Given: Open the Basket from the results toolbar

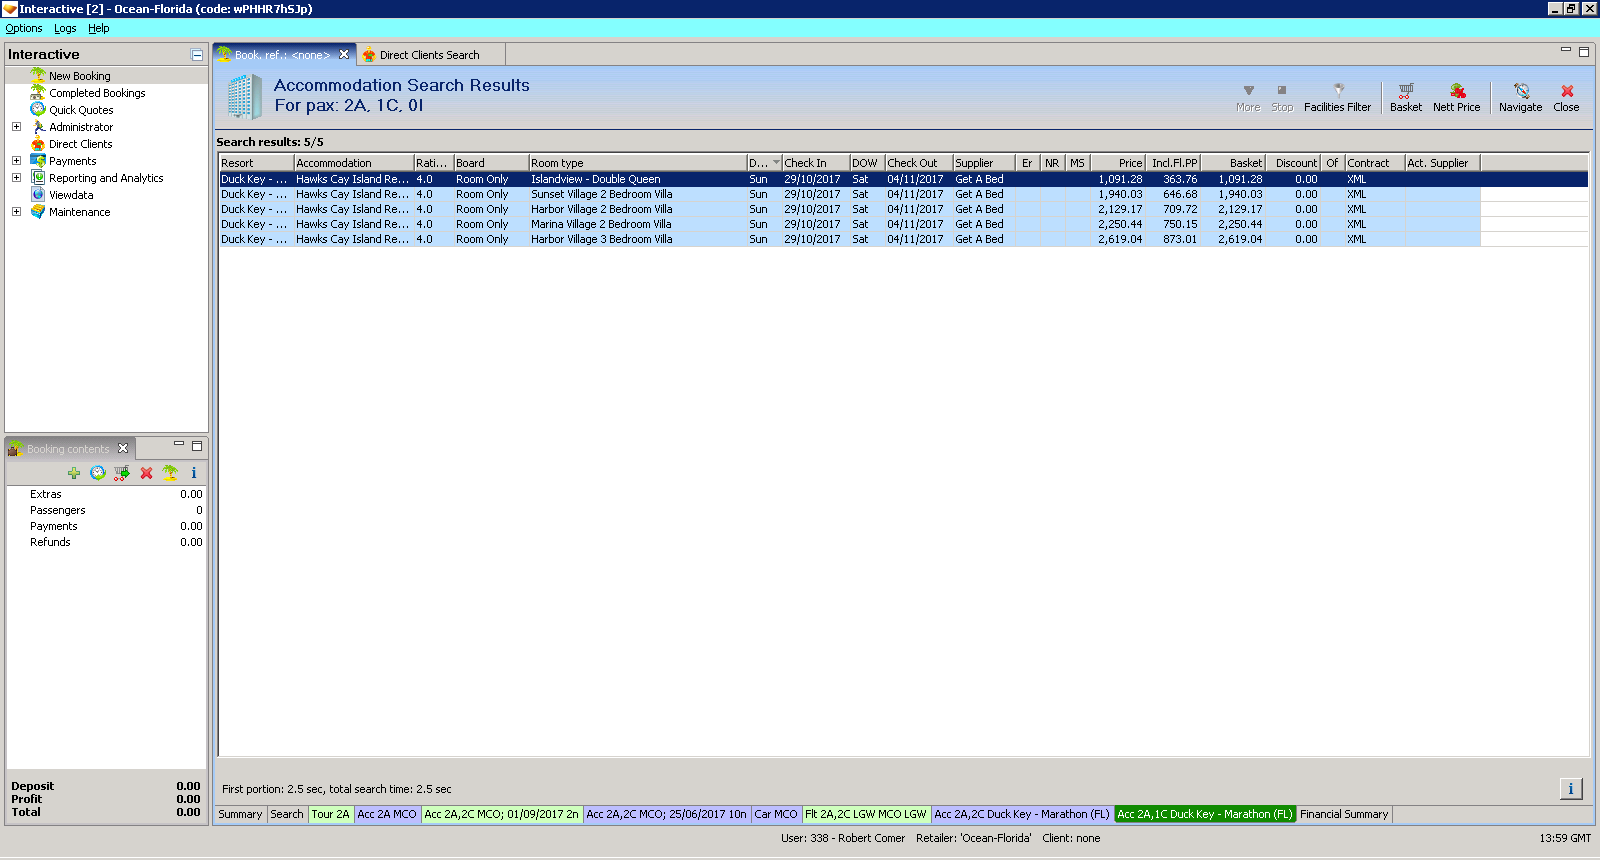Looking at the screenshot, I should point(1405,97).
